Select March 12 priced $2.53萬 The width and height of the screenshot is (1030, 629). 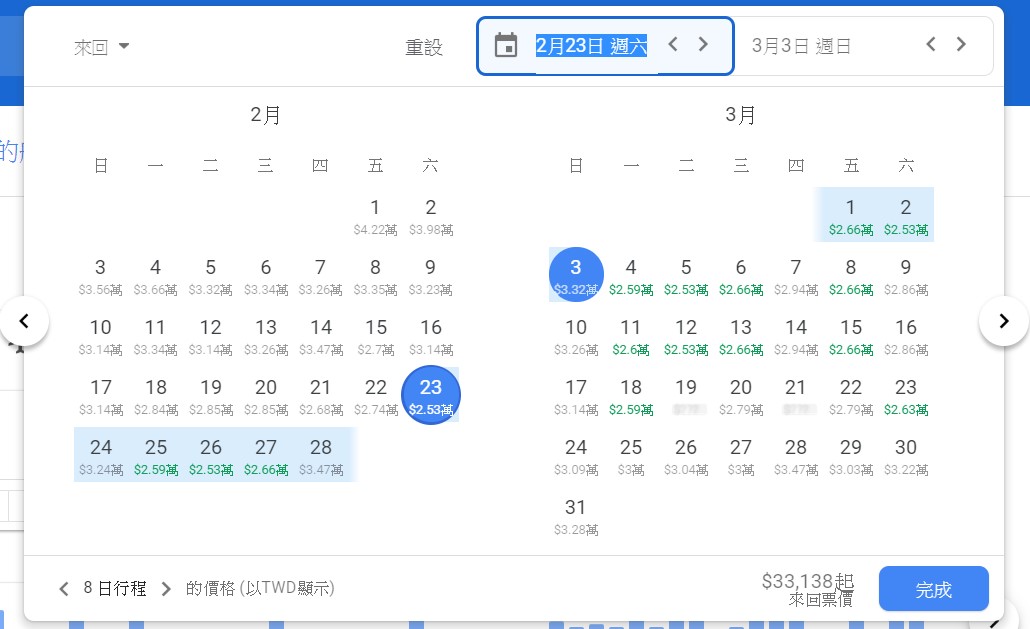pos(686,334)
